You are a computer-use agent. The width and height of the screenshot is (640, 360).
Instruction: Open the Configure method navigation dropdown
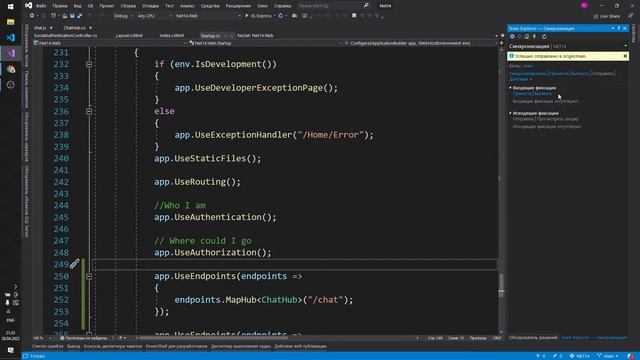coord(420,43)
